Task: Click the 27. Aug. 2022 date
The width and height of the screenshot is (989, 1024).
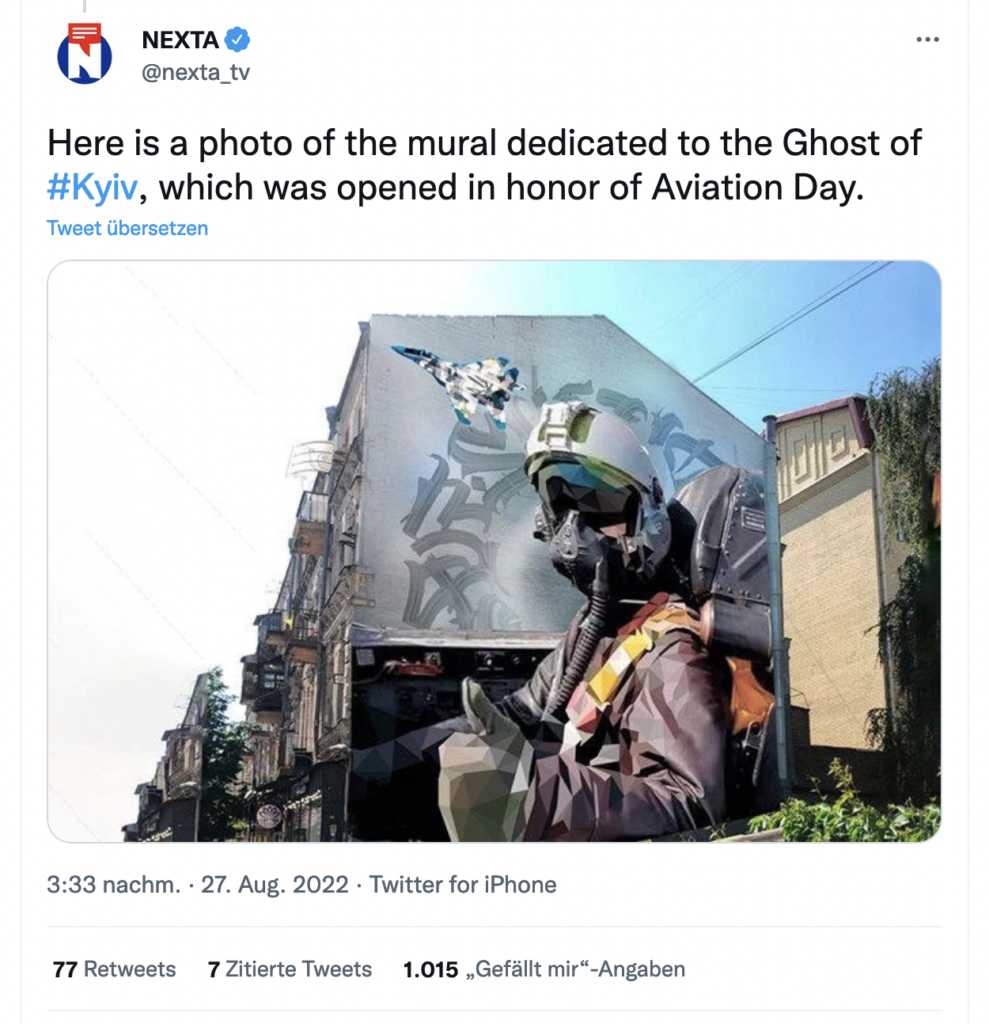Action: [274, 884]
